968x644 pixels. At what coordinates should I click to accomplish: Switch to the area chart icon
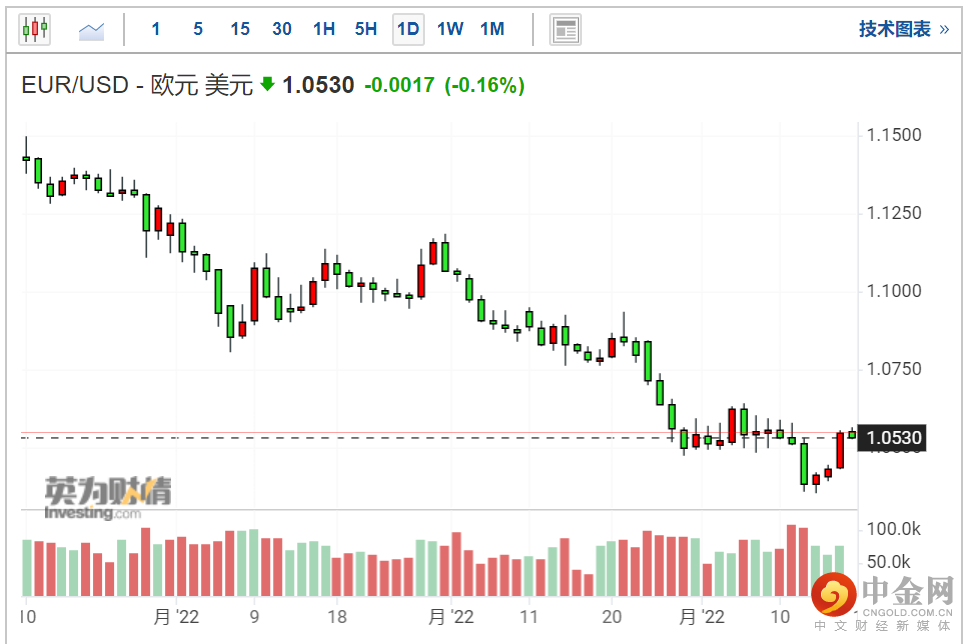coord(91,30)
